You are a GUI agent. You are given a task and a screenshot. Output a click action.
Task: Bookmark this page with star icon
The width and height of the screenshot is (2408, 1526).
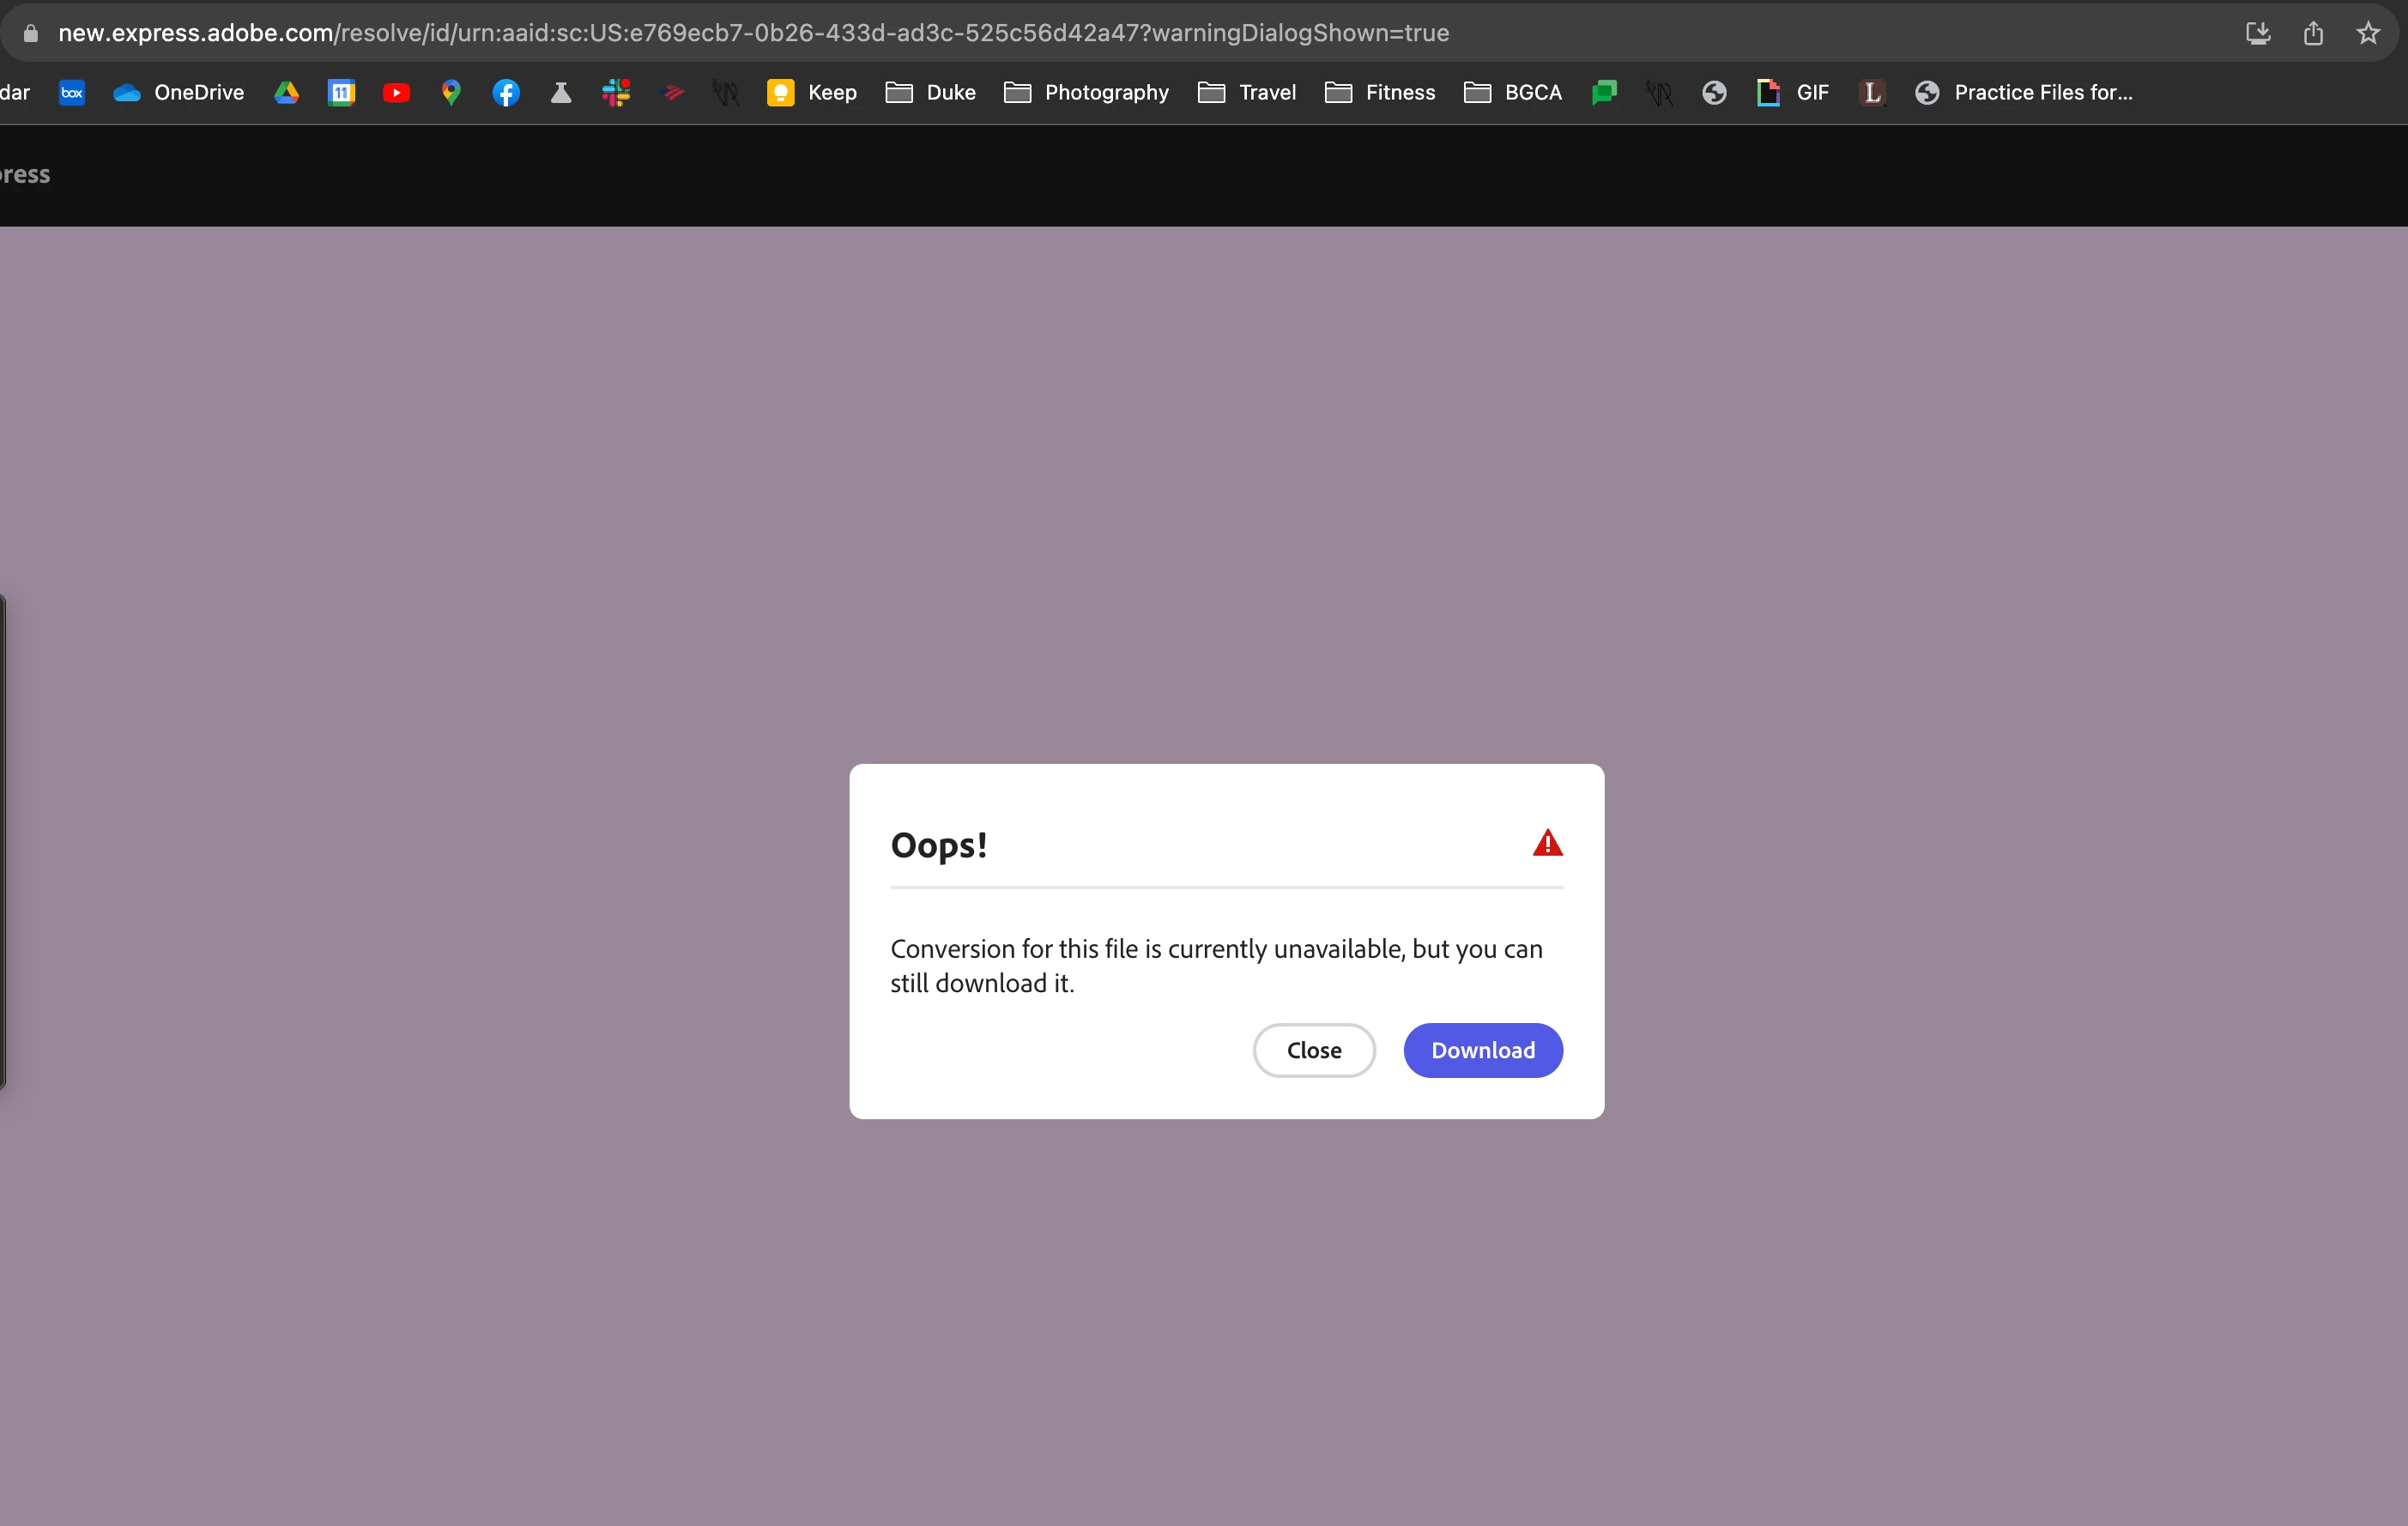click(x=2367, y=33)
